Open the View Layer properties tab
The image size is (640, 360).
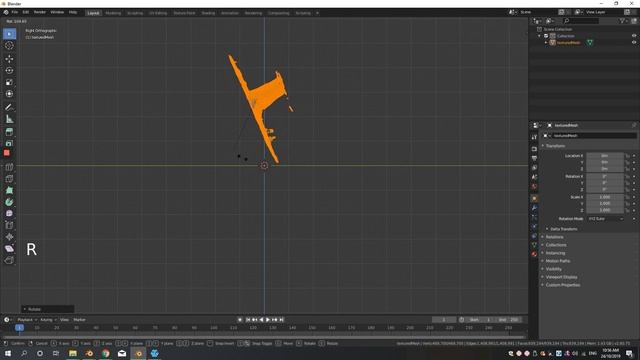534,168
